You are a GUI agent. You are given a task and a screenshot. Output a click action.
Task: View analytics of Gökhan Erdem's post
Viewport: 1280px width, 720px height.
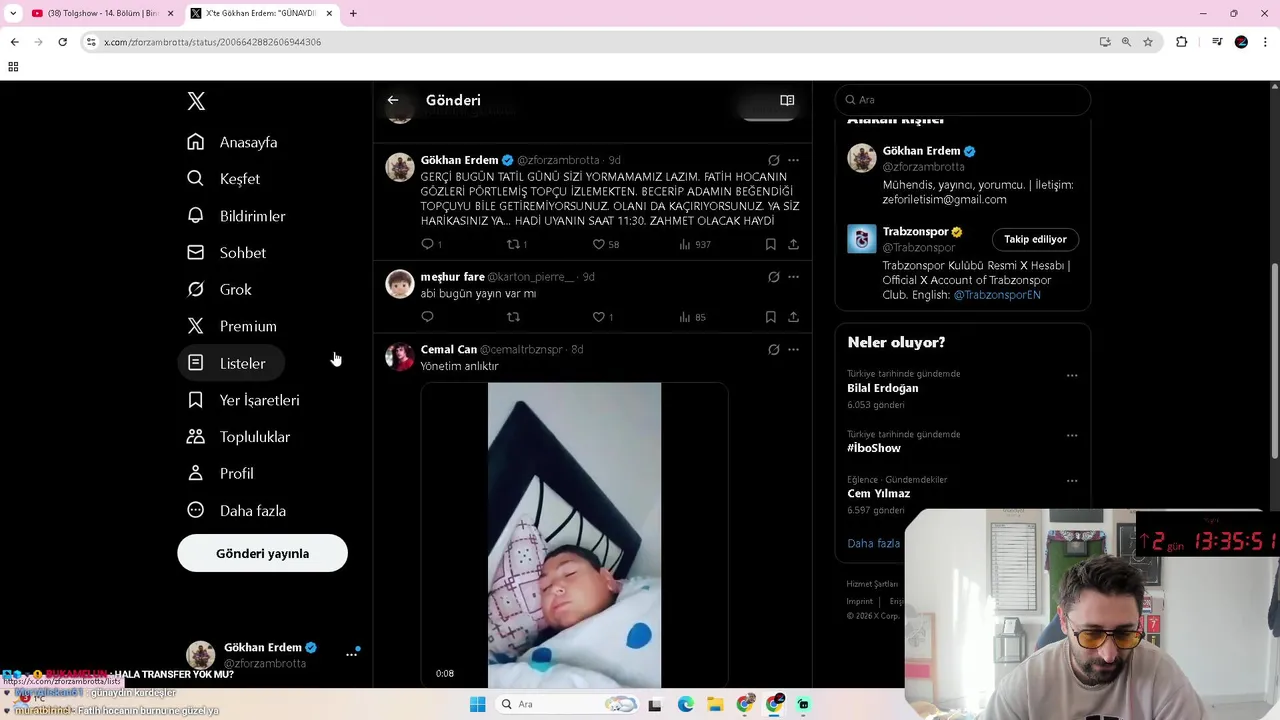(685, 244)
